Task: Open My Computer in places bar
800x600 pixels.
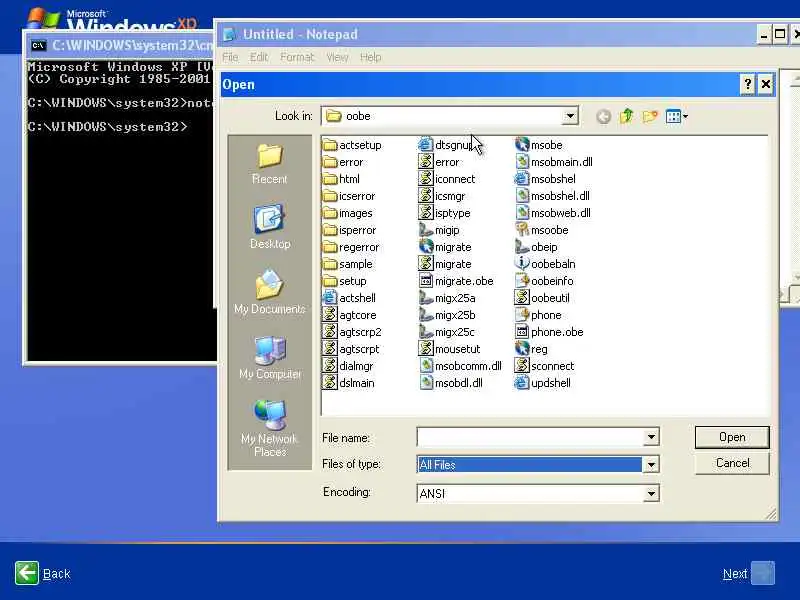Action: click(269, 357)
